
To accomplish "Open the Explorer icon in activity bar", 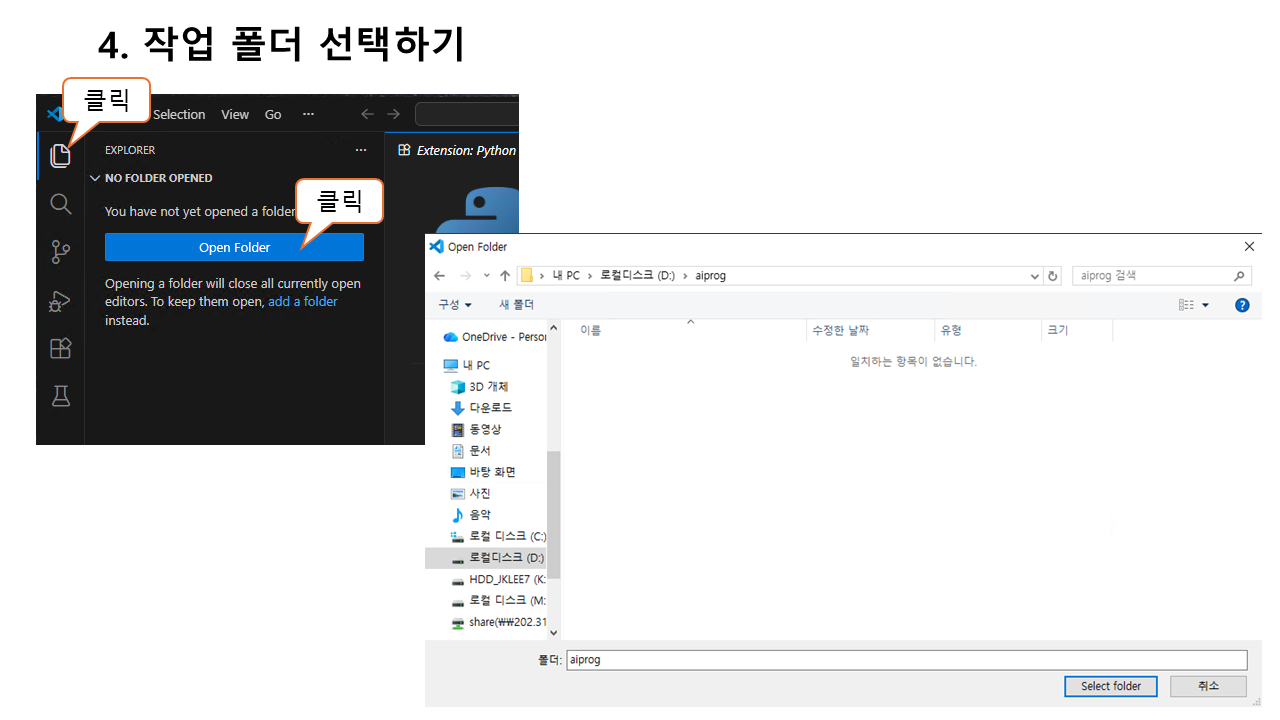I will pos(61,156).
